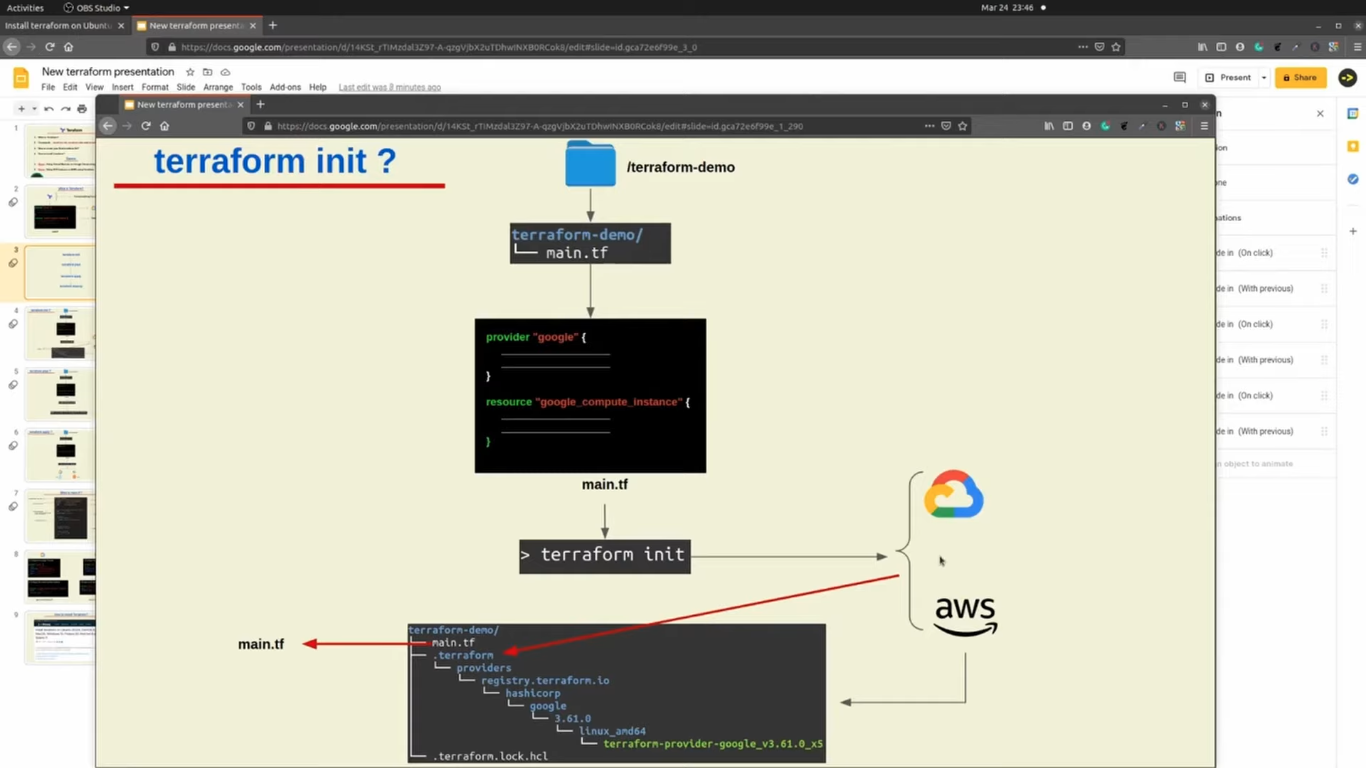1366x768 pixels.
Task: Click the yellow Share button
Action: pyautogui.click(x=1300, y=77)
